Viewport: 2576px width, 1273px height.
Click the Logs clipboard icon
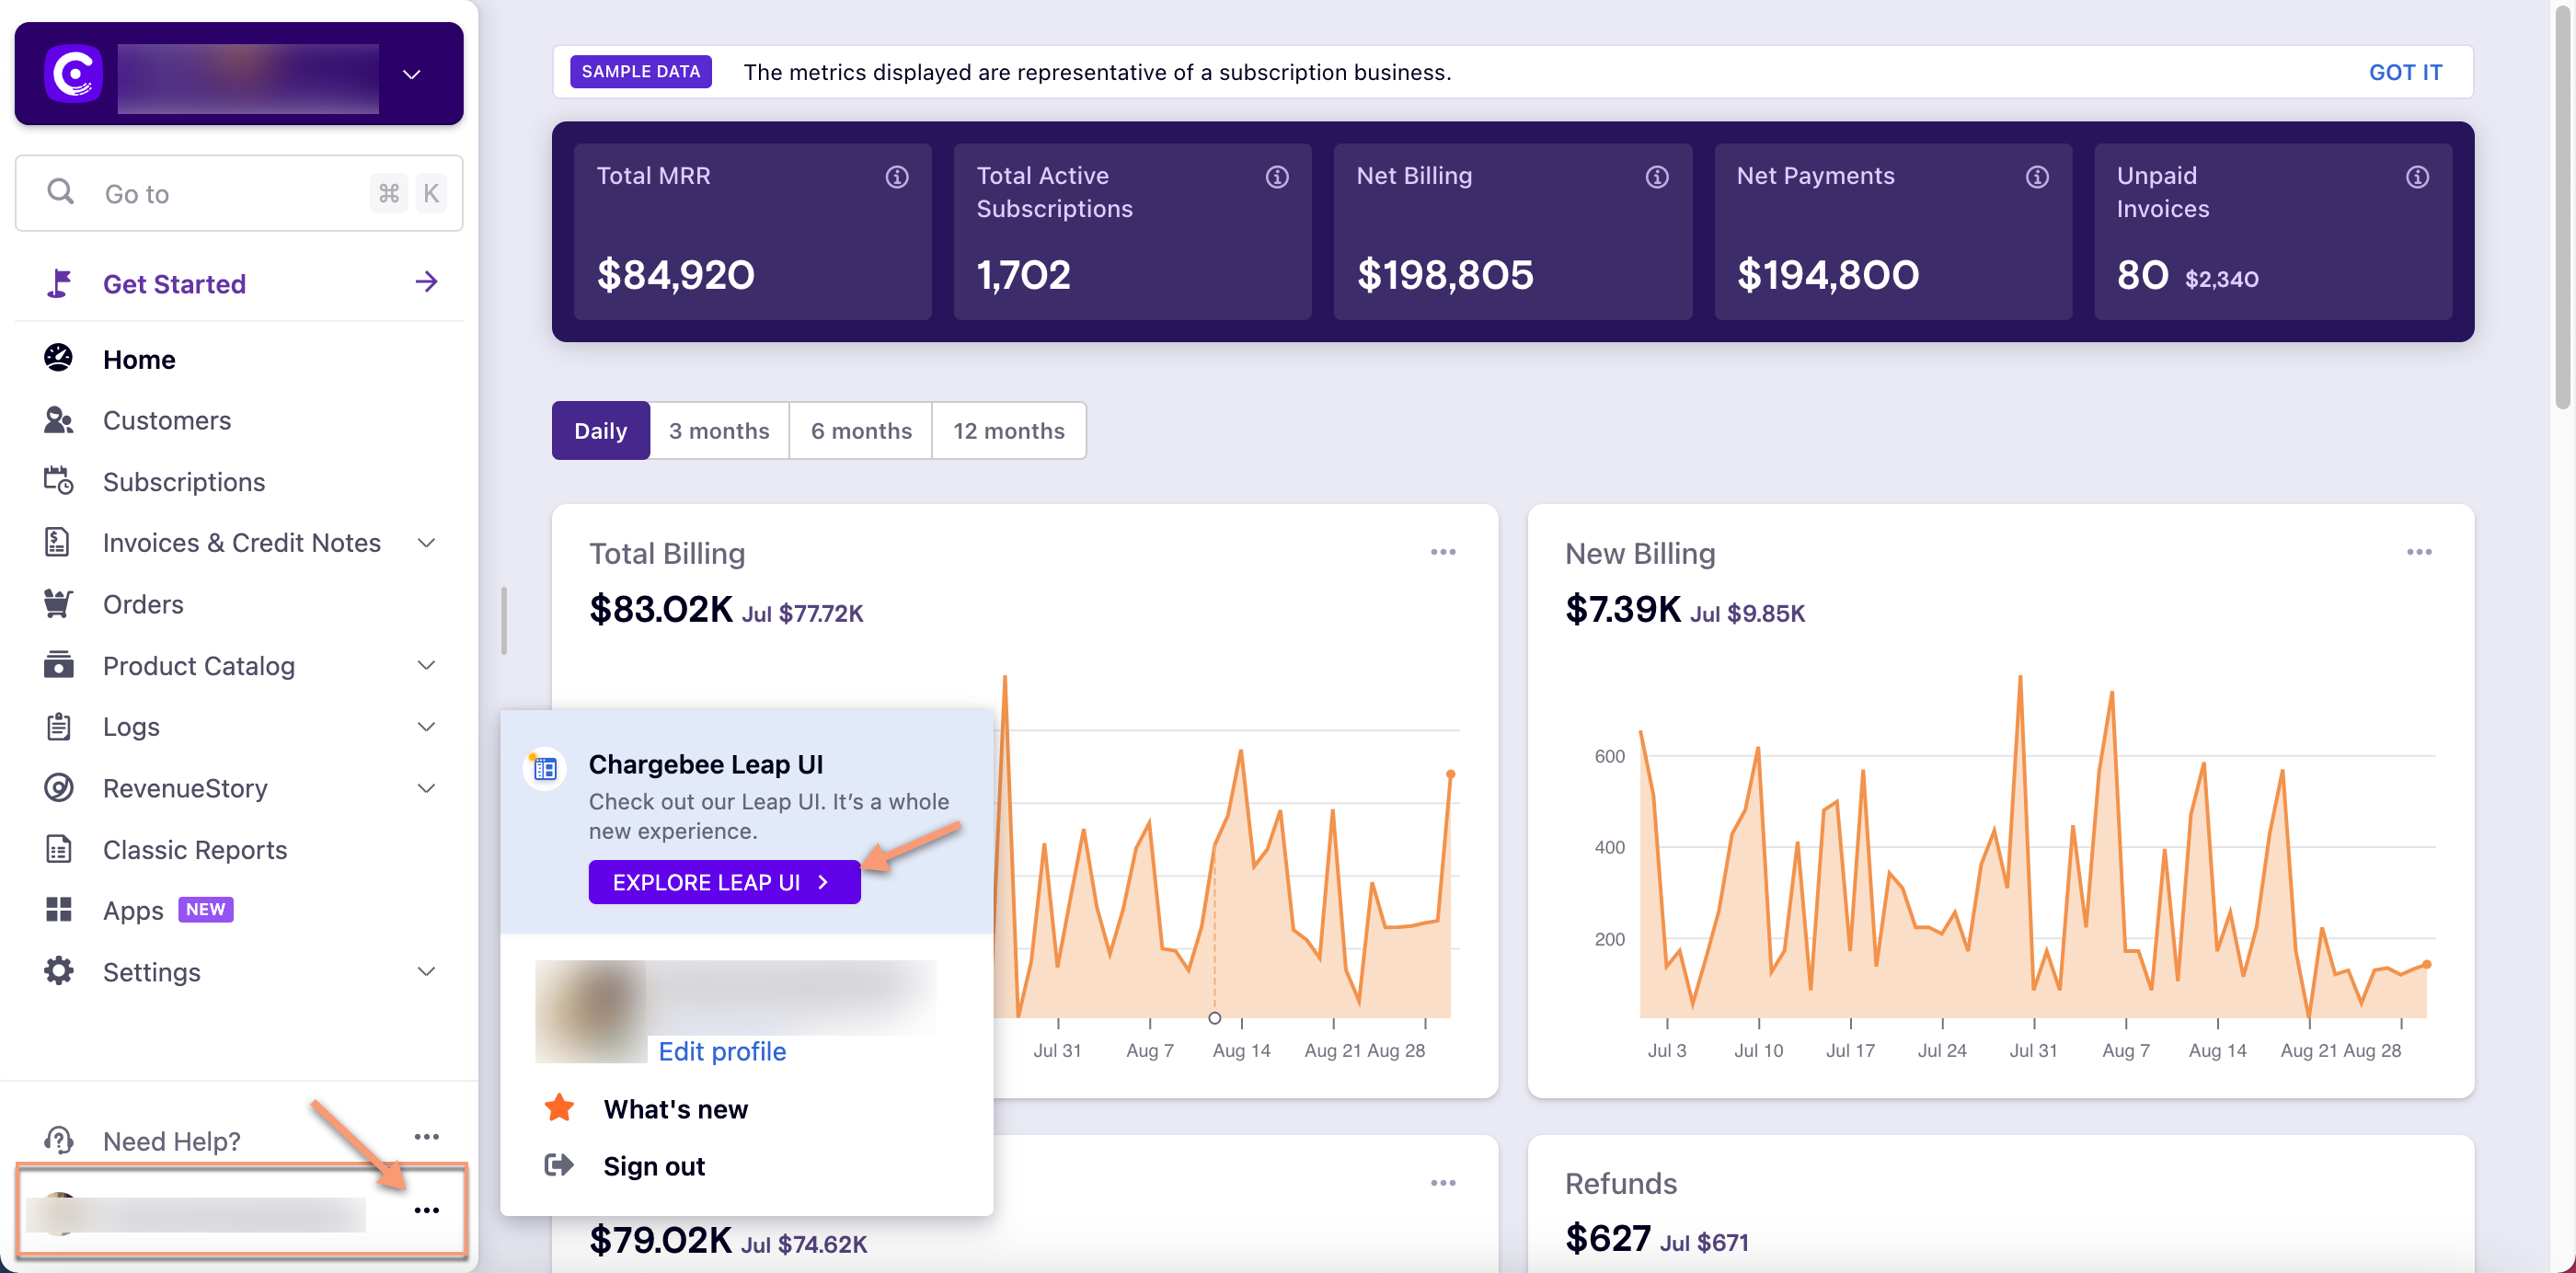[59, 726]
